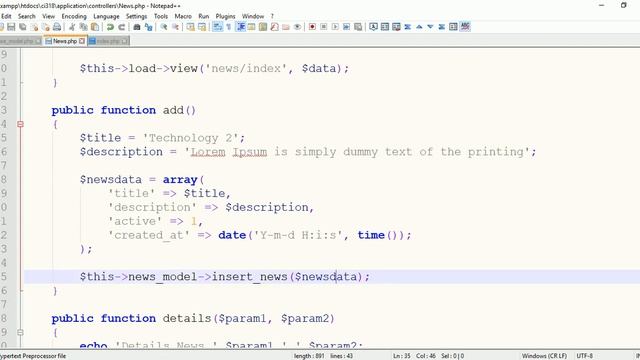Image resolution: width=640 pixels, height=360 pixels.
Task: Click the Print toolbar icon
Action: [57, 27]
